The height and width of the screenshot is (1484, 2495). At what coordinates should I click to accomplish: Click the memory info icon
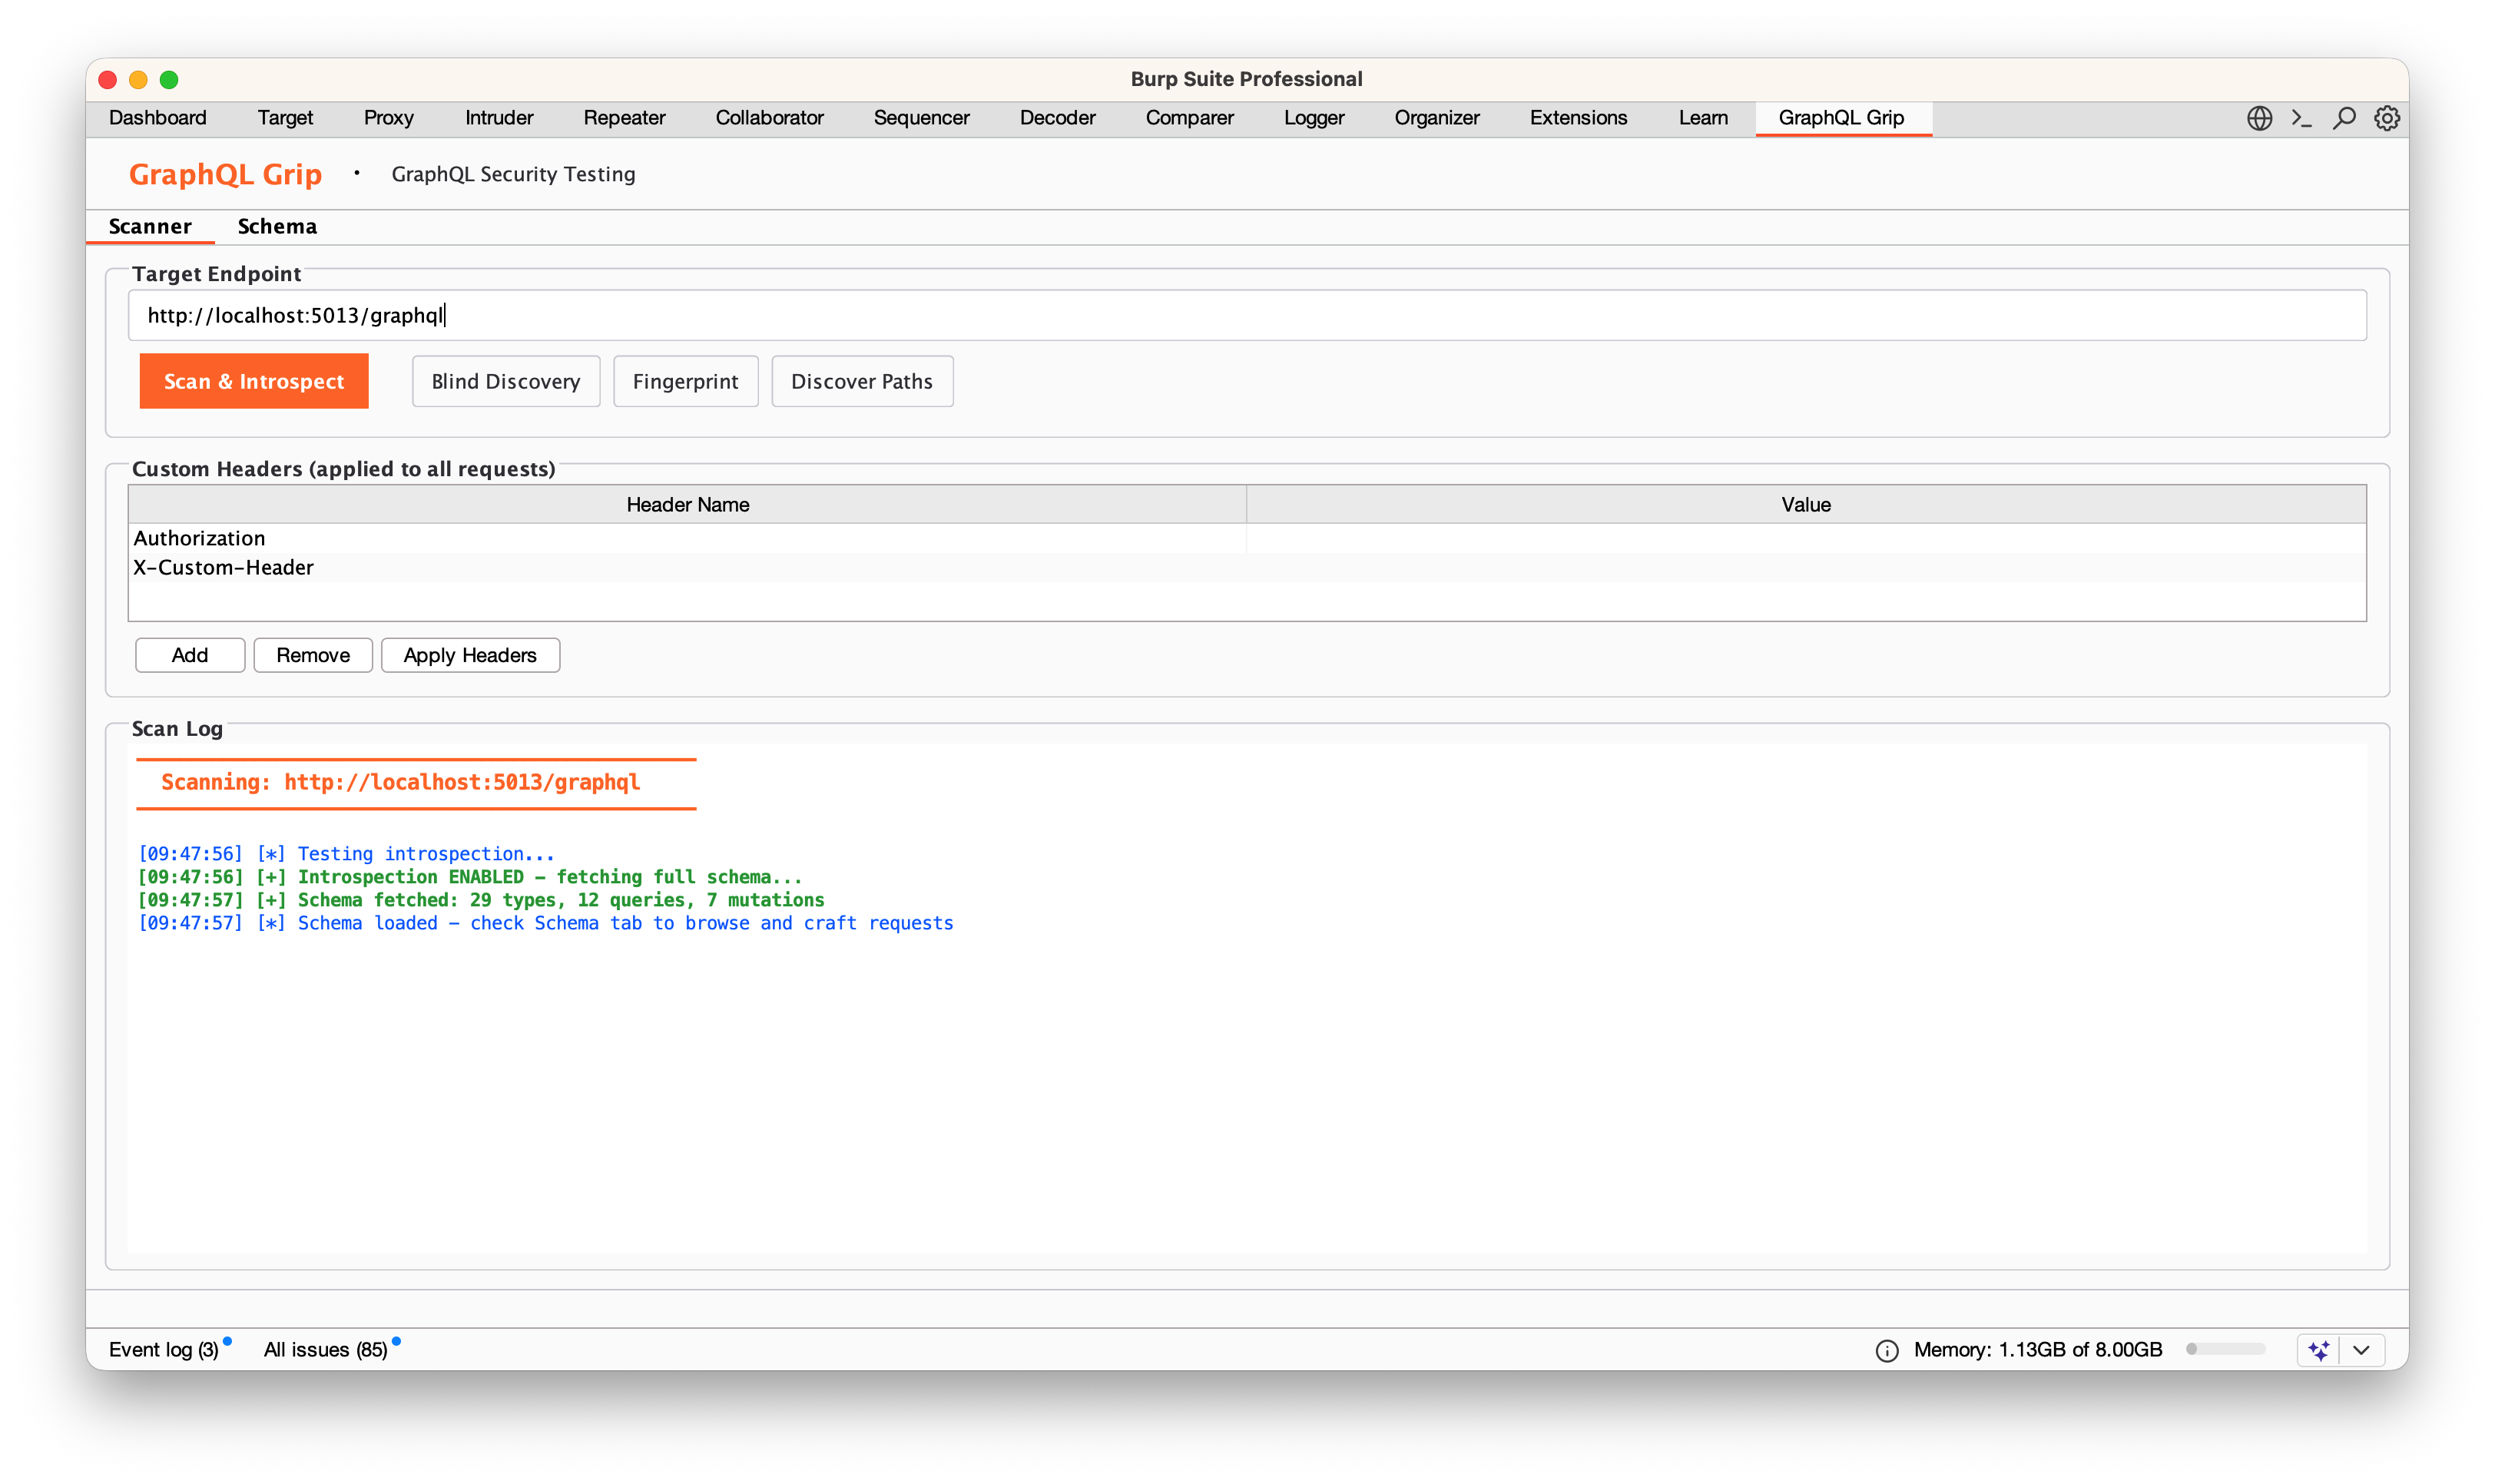coord(1886,1350)
